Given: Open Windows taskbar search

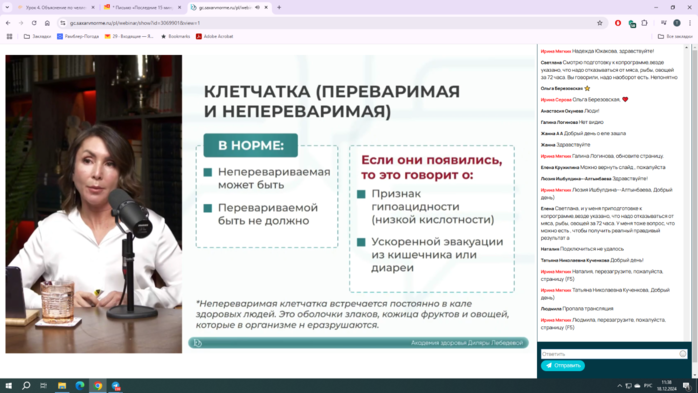Looking at the screenshot, I should click(x=26, y=386).
